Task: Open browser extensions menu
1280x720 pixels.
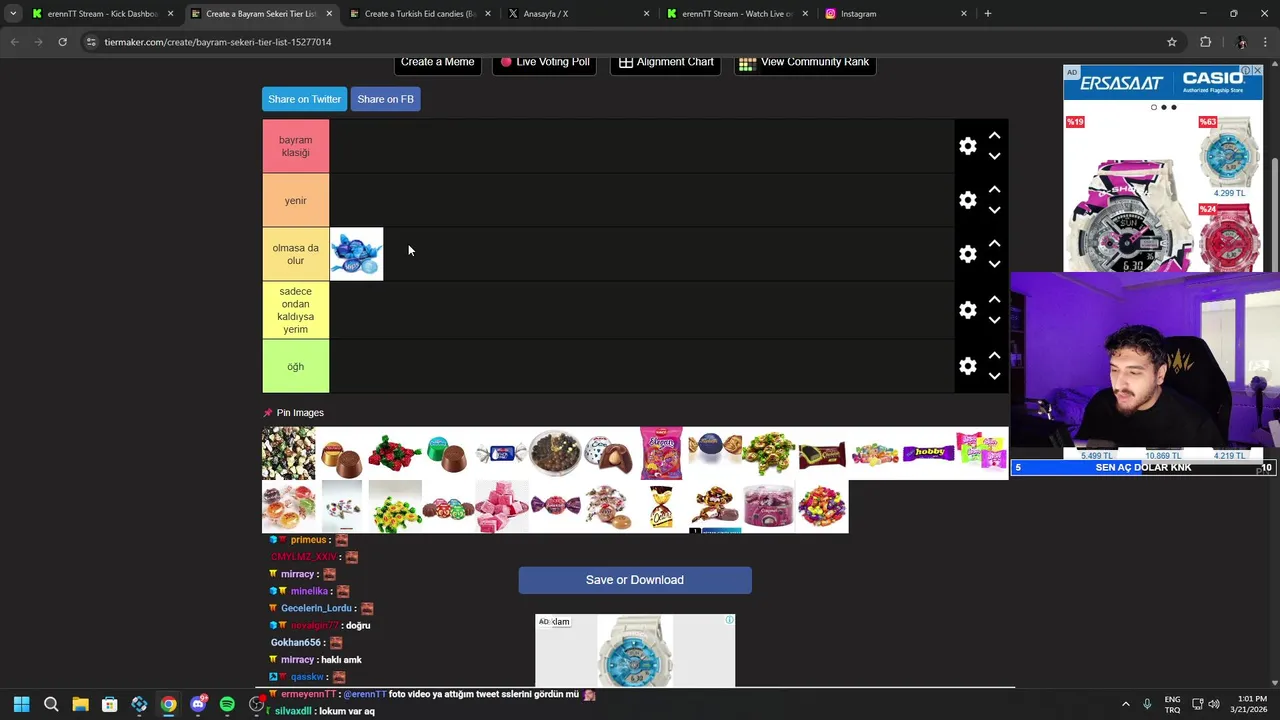Action: pyautogui.click(x=1205, y=42)
